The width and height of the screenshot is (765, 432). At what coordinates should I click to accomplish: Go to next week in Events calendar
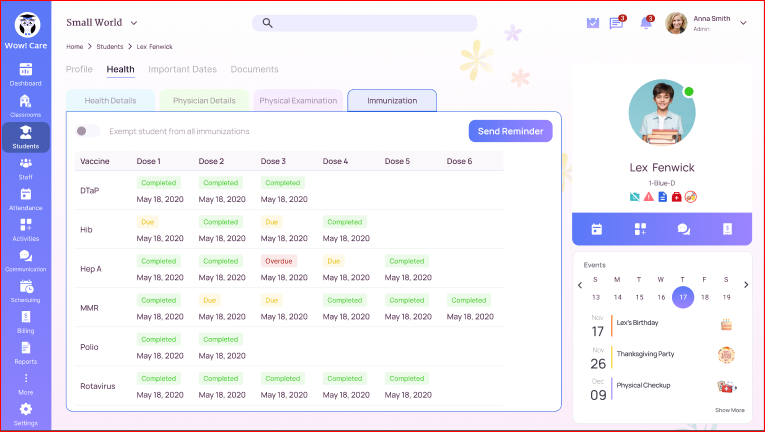pos(743,285)
